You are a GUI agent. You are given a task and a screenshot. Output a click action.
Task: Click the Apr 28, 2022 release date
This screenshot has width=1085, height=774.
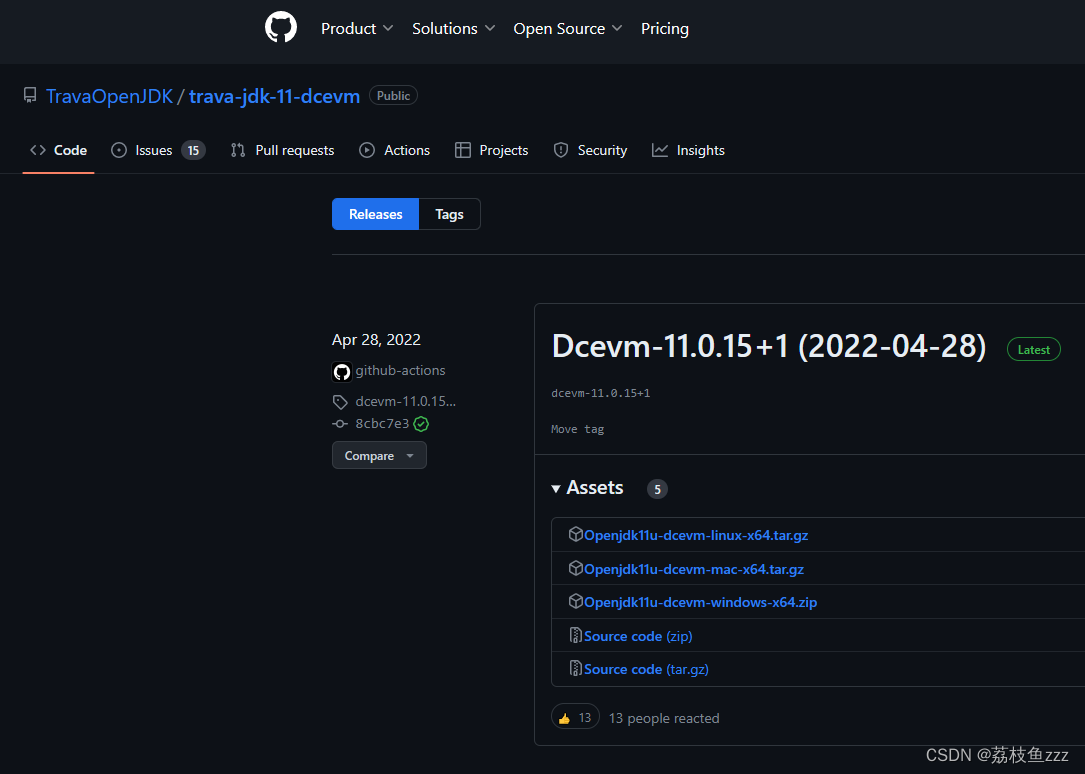(x=376, y=340)
